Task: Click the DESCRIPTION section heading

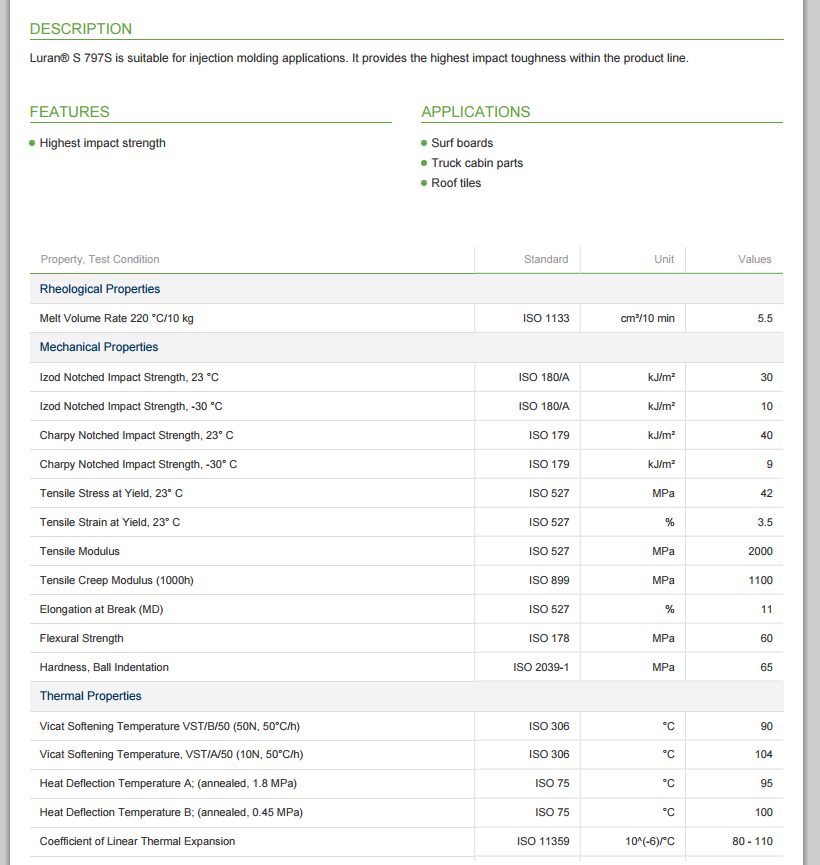Action: pos(81,29)
